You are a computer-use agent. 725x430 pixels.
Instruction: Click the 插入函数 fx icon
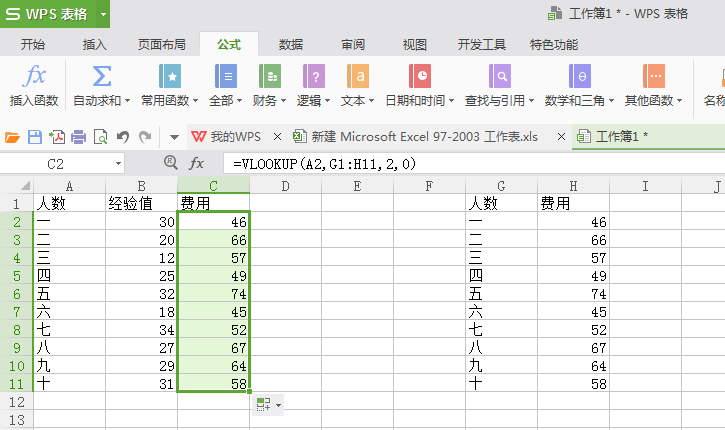[x=34, y=76]
